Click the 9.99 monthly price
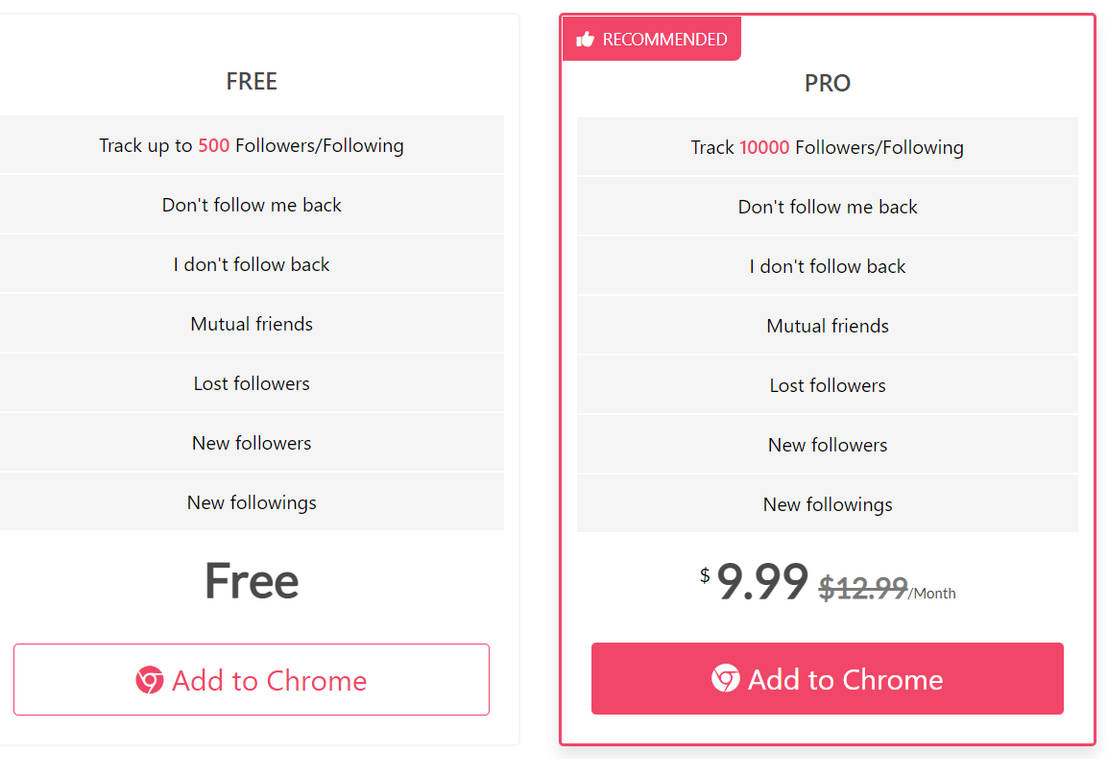 [x=762, y=582]
